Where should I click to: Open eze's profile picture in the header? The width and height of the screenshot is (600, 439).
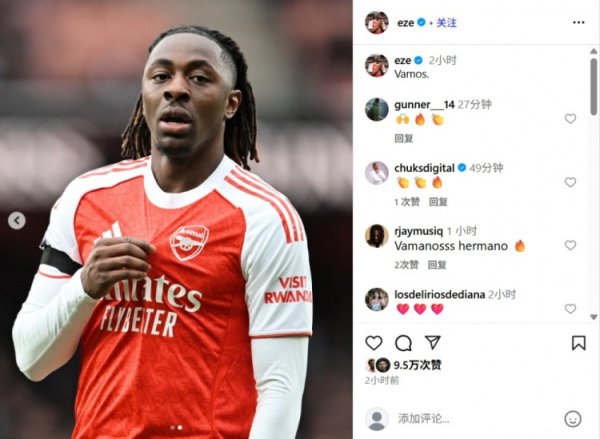click(377, 23)
